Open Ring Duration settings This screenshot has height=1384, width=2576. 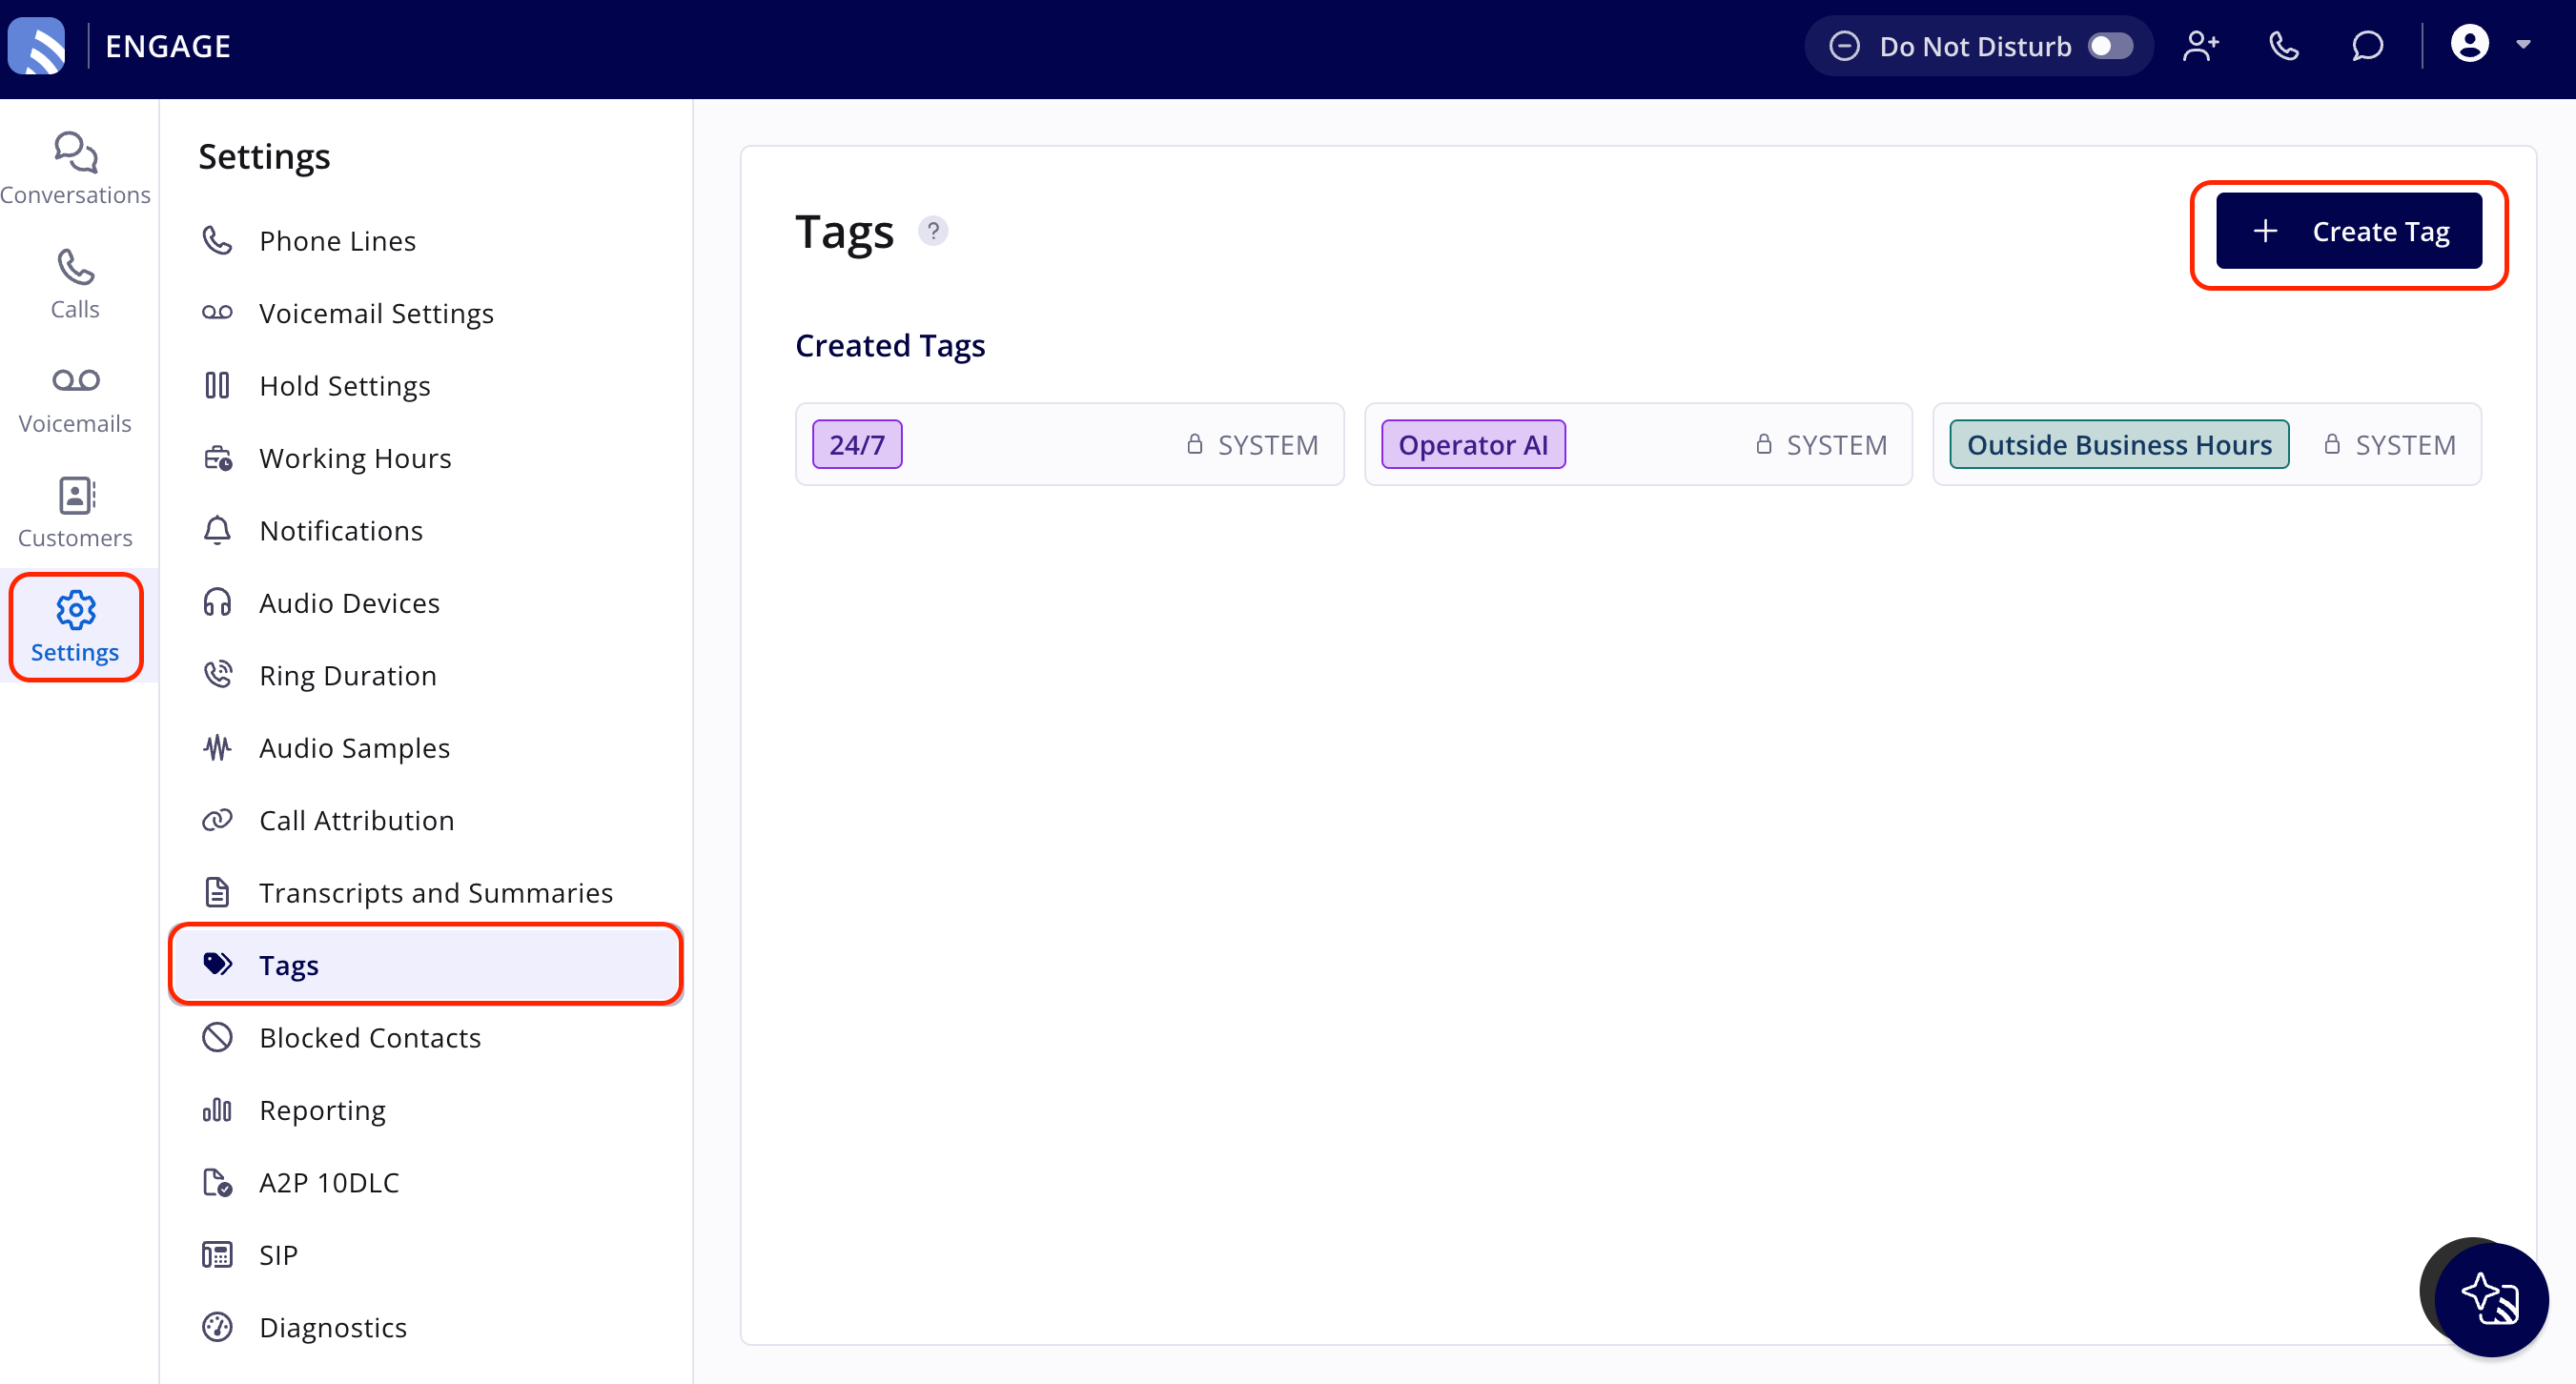click(425, 676)
